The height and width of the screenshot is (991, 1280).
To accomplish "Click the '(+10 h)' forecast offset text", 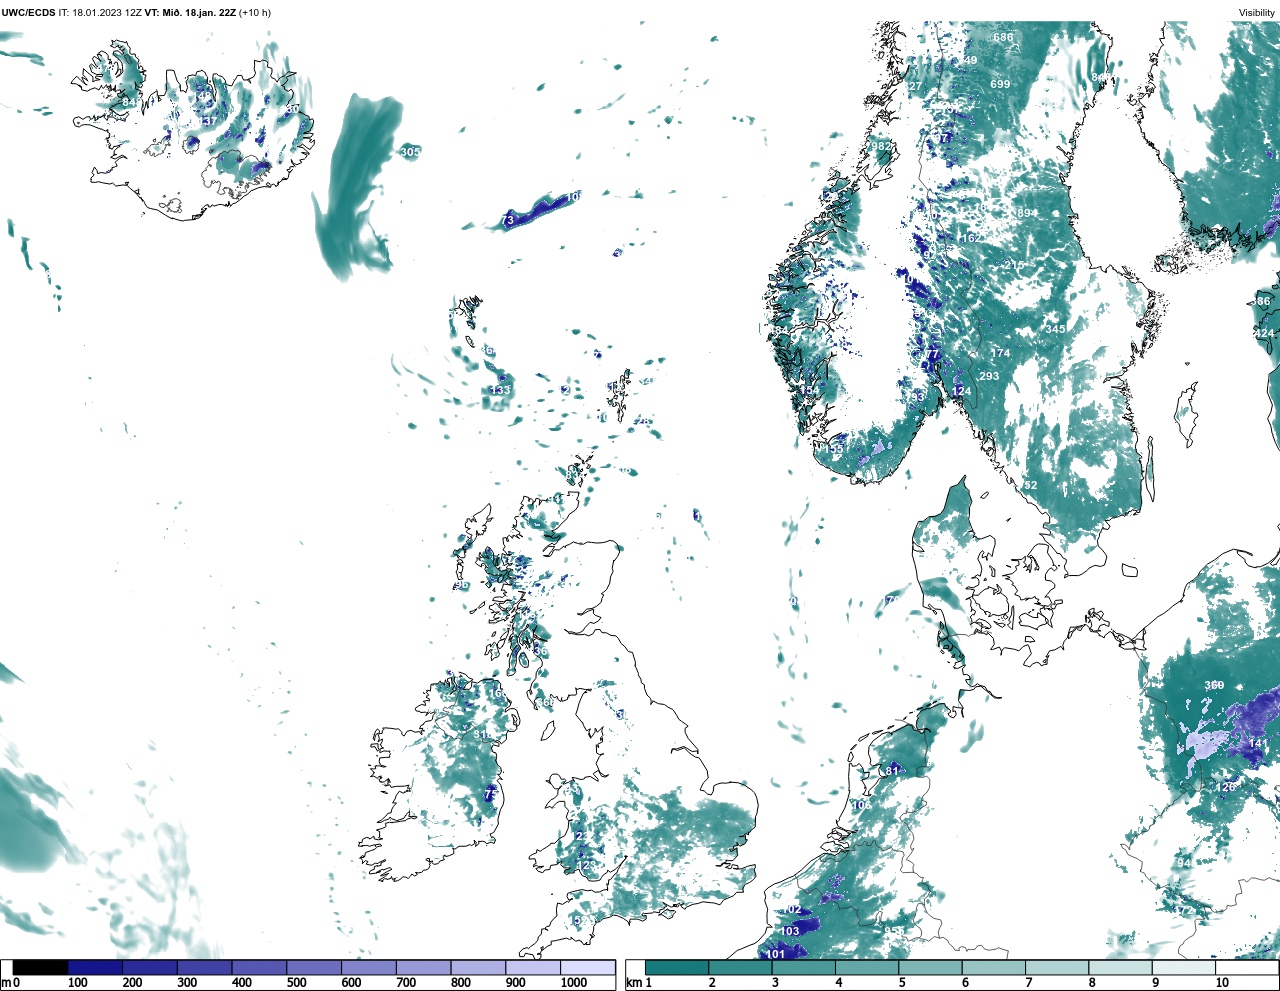I will click(255, 13).
